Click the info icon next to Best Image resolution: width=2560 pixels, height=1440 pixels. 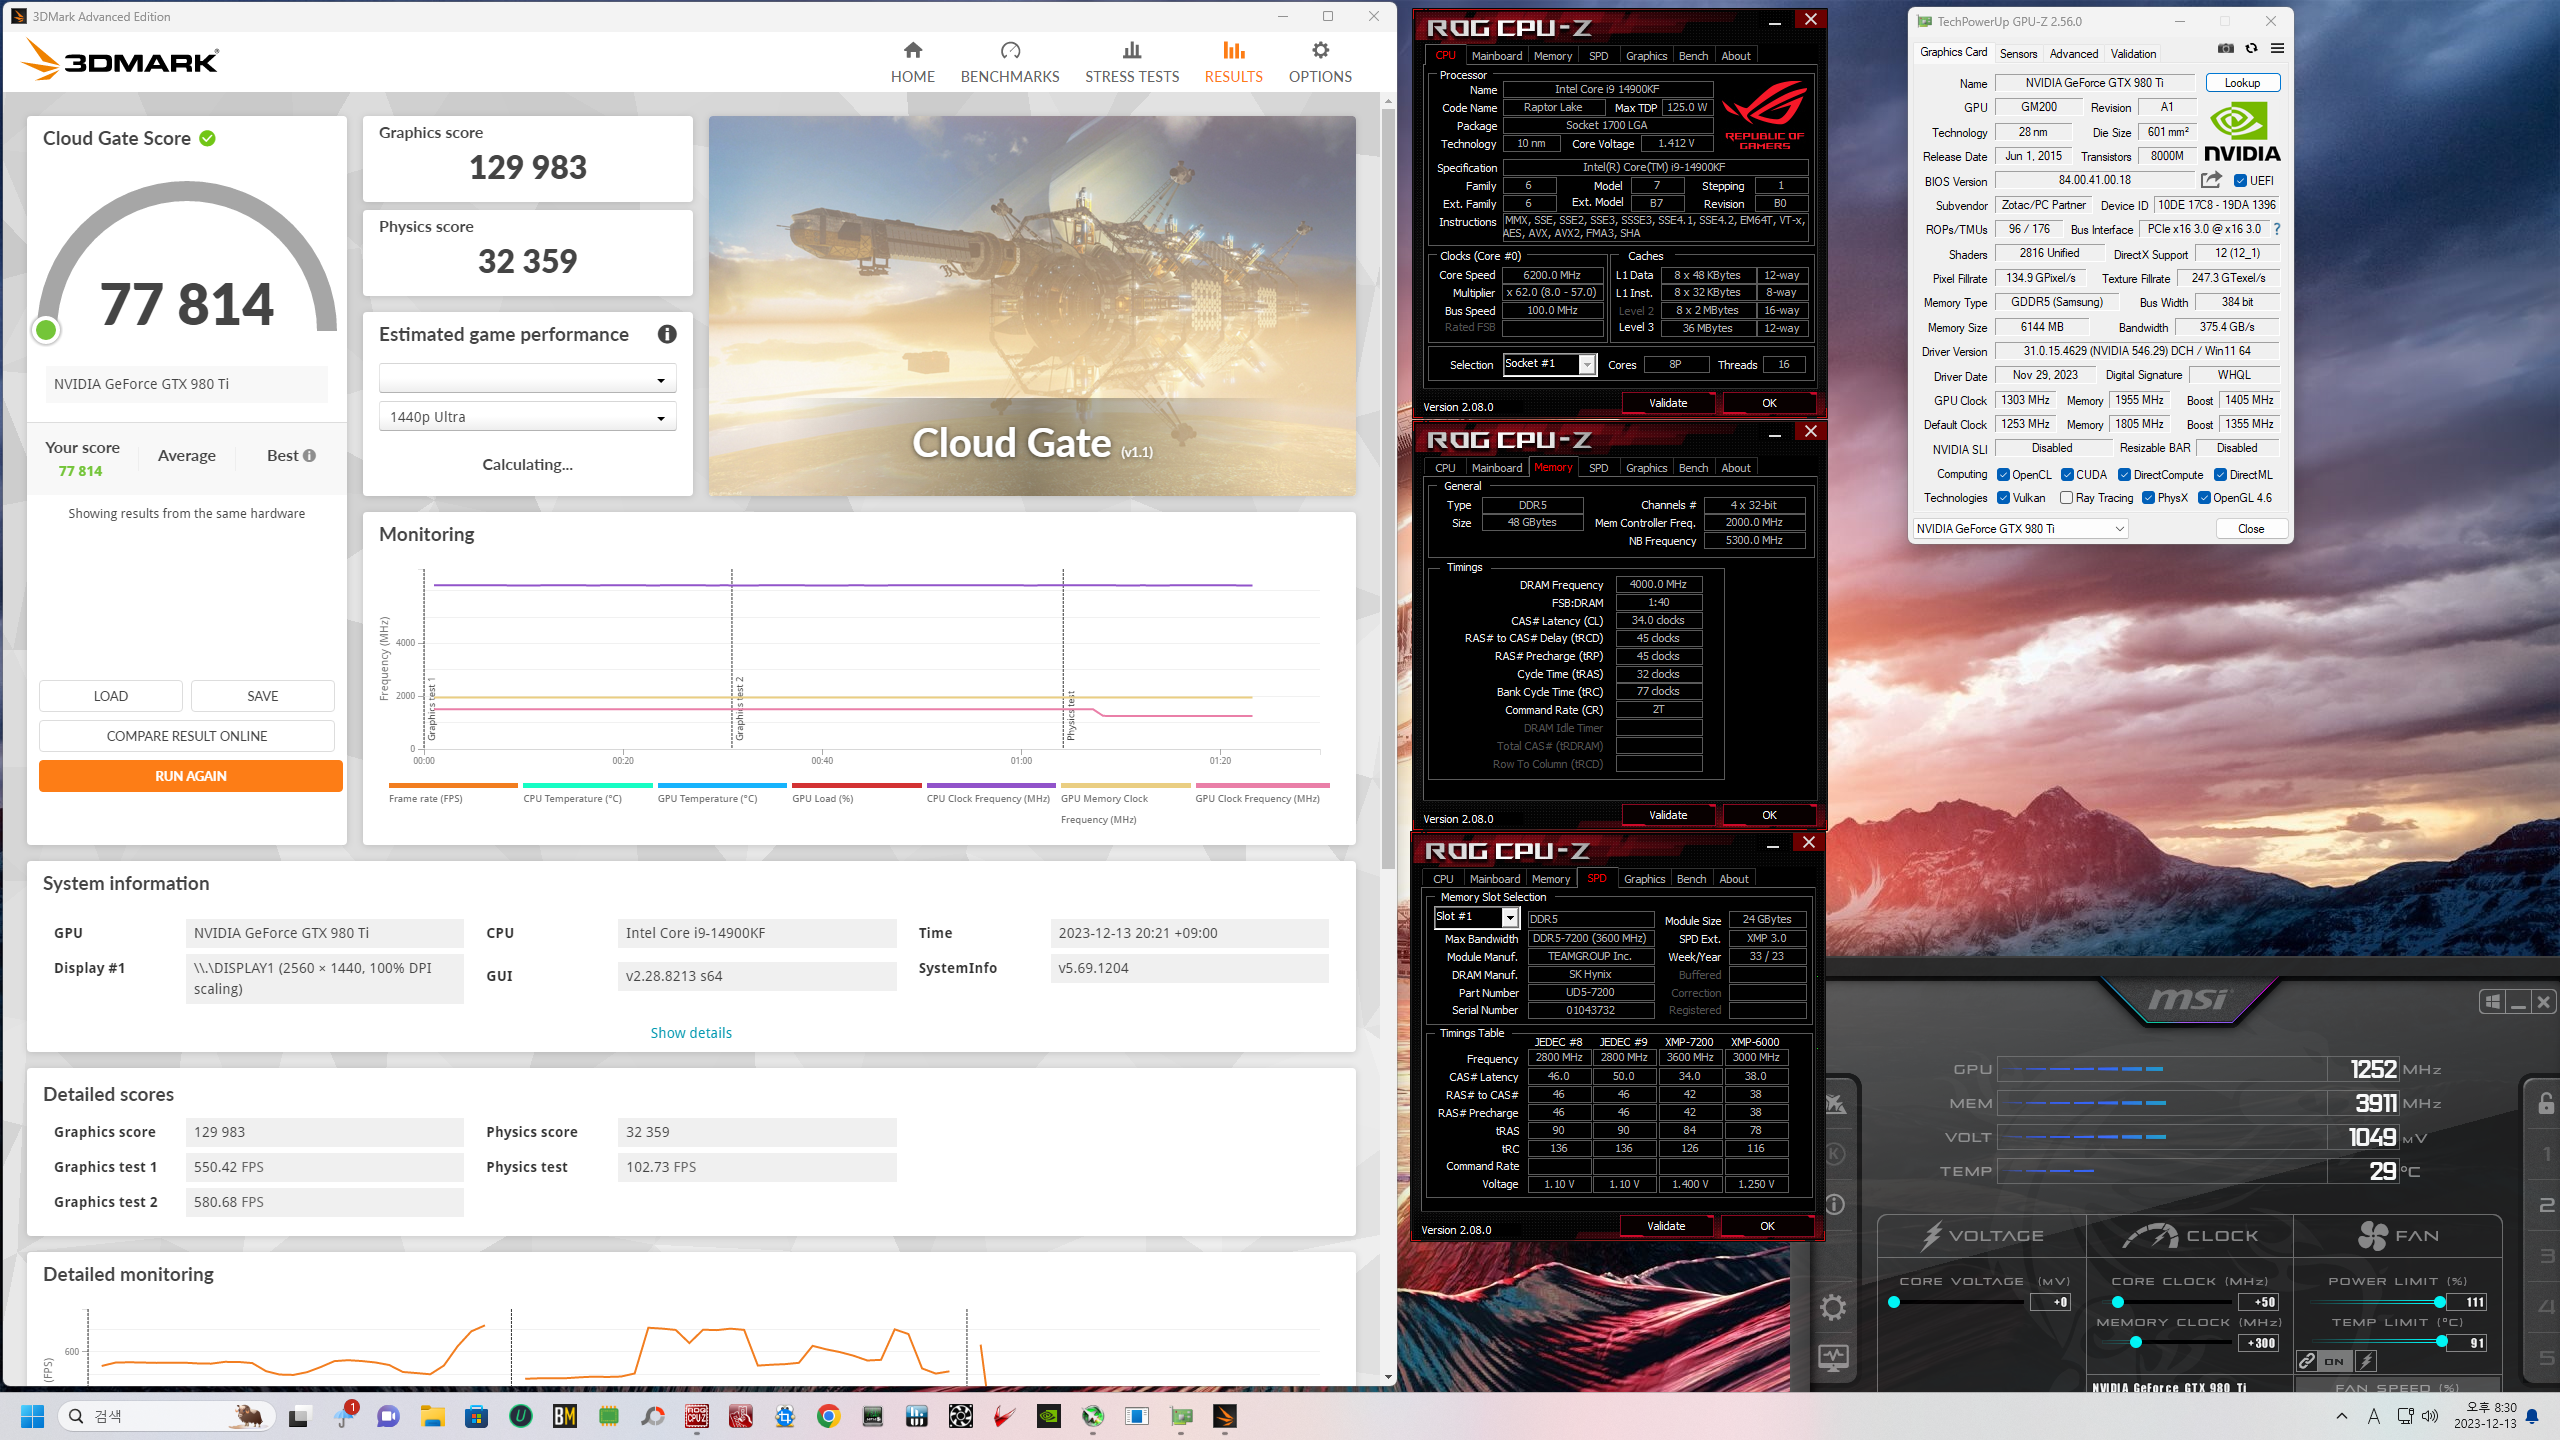pos(309,456)
